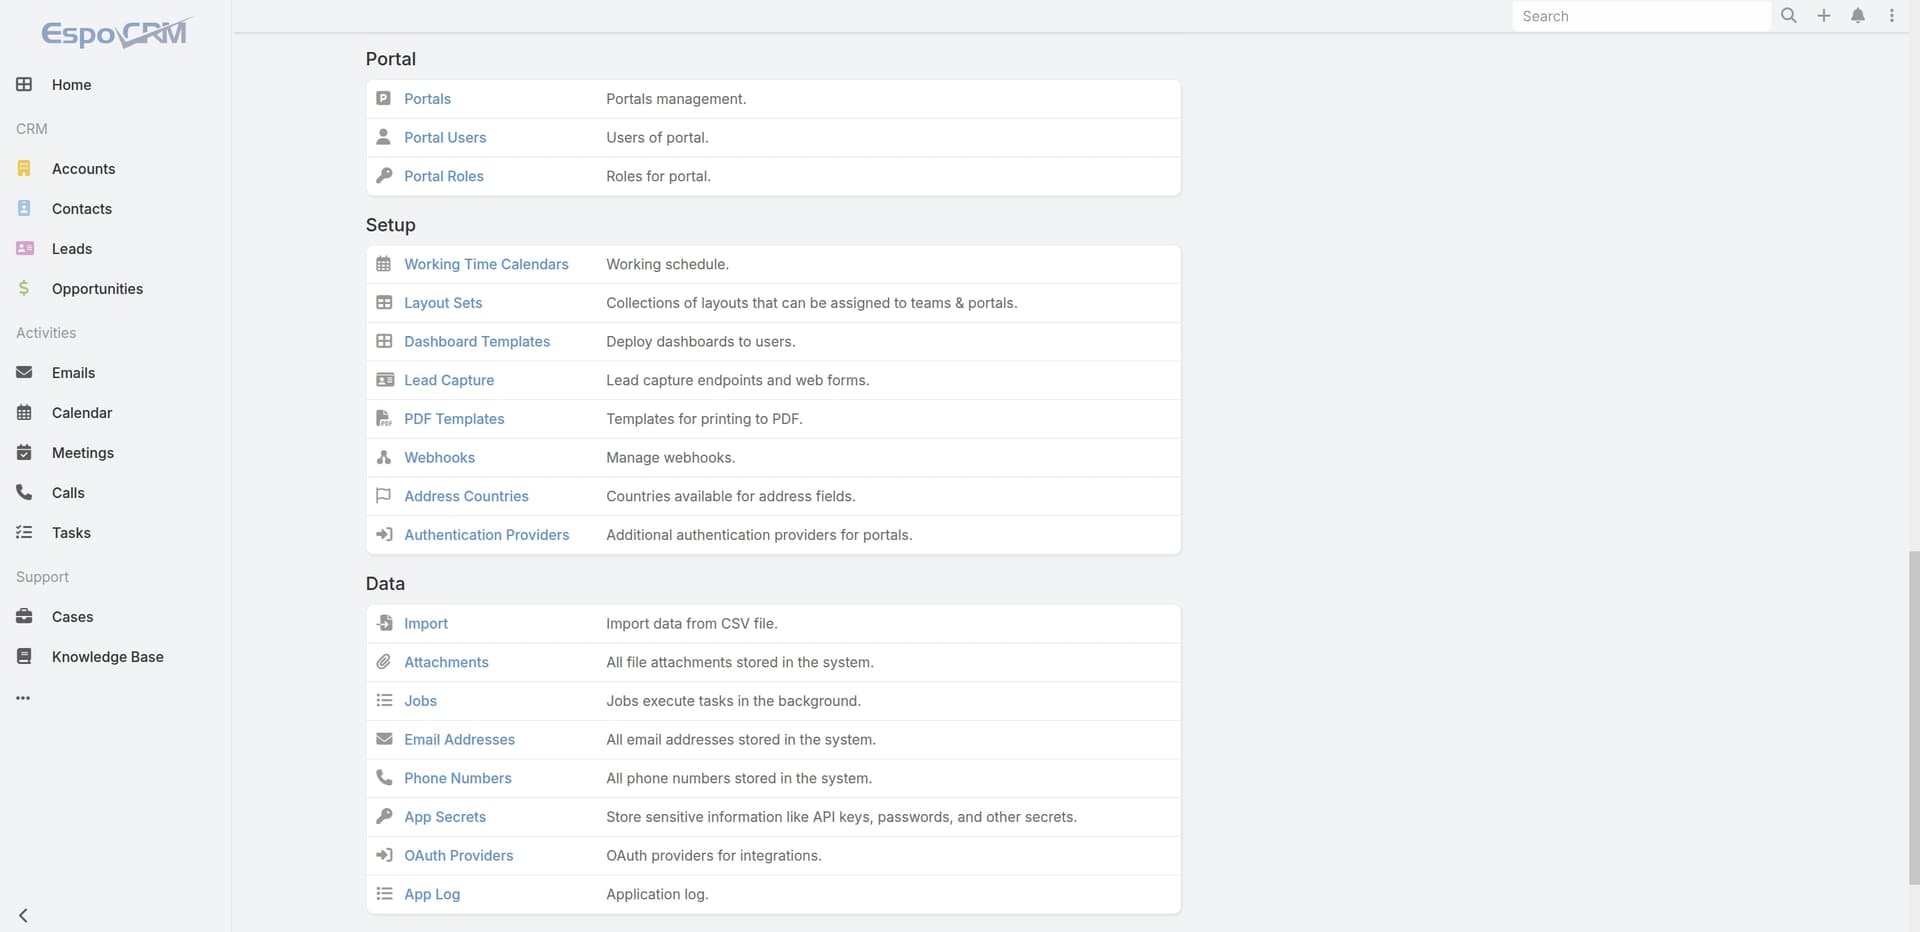The width and height of the screenshot is (1920, 932).
Task: Open the Lead Capture link
Action: click(x=449, y=380)
